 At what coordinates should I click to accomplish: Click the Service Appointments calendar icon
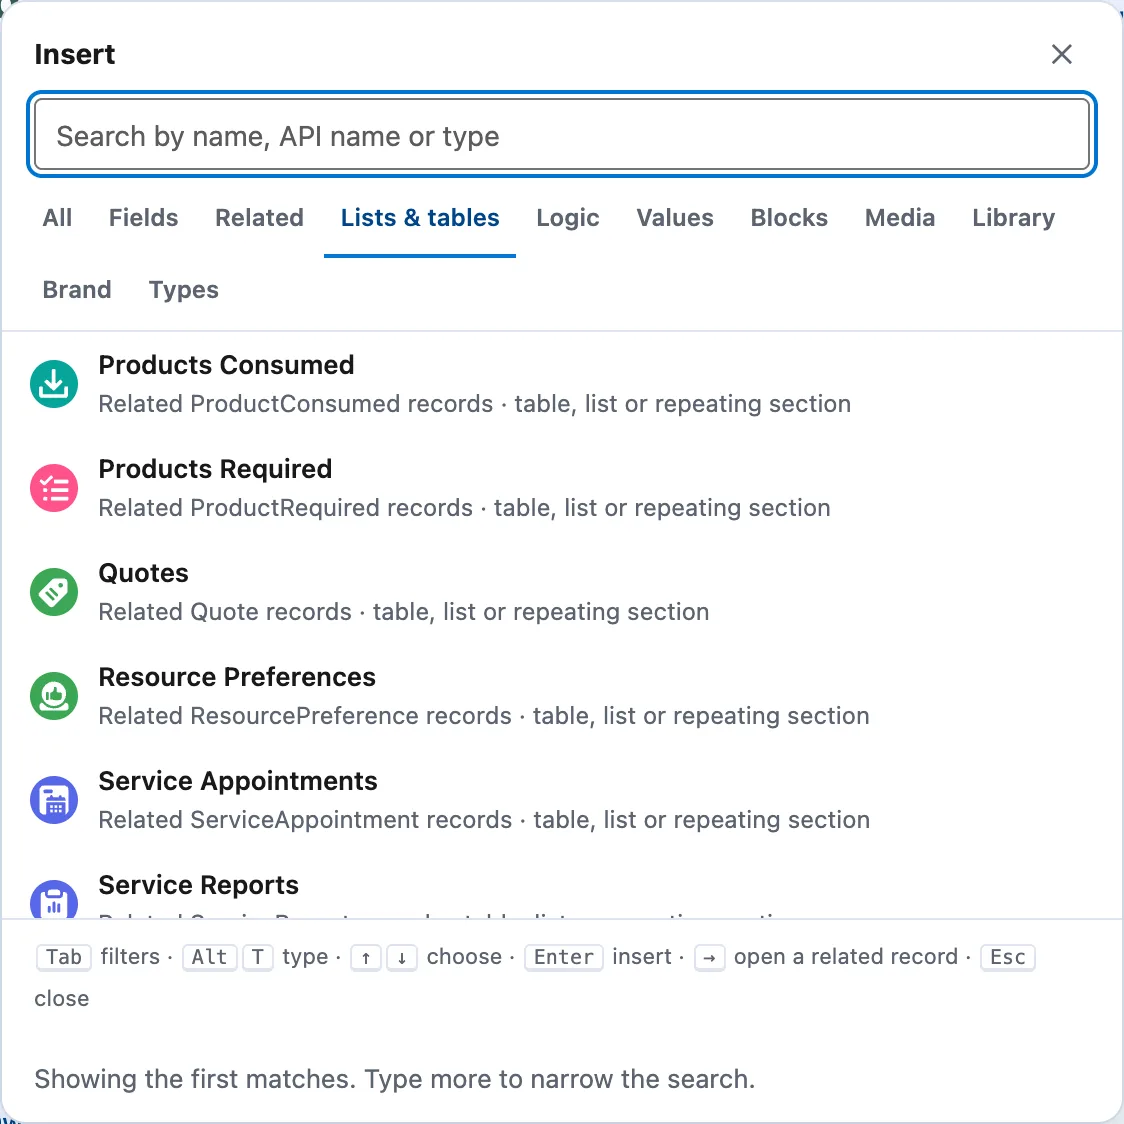(x=54, y=800)
